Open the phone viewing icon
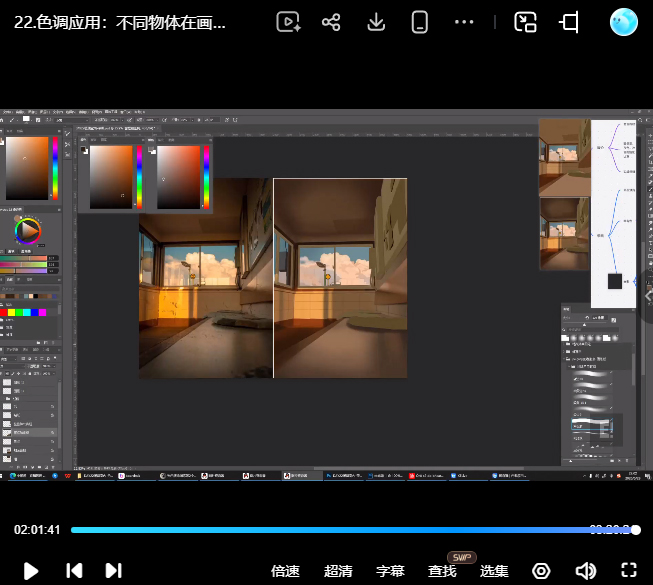This screenshot has height=585, width=653. pyautogui.click(x=419, y=22)
